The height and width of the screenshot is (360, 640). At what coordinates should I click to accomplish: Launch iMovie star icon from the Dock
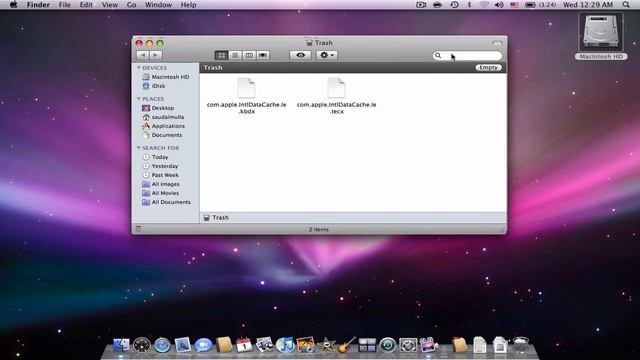click(326, 345)
